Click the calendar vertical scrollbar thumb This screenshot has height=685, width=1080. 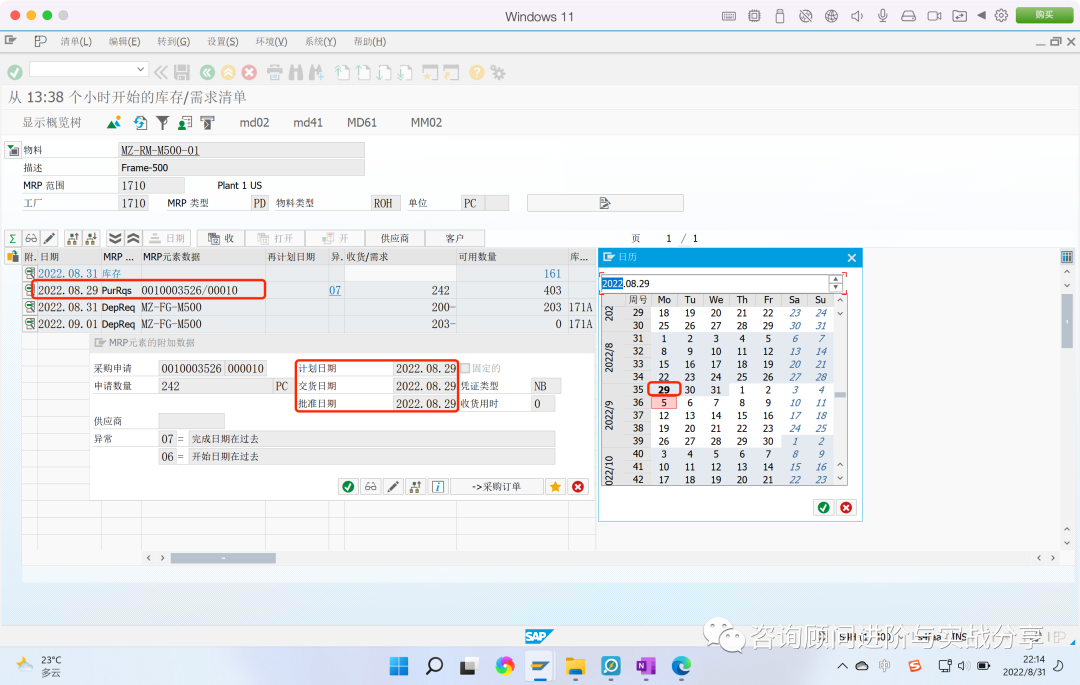[x=840, y=394]
